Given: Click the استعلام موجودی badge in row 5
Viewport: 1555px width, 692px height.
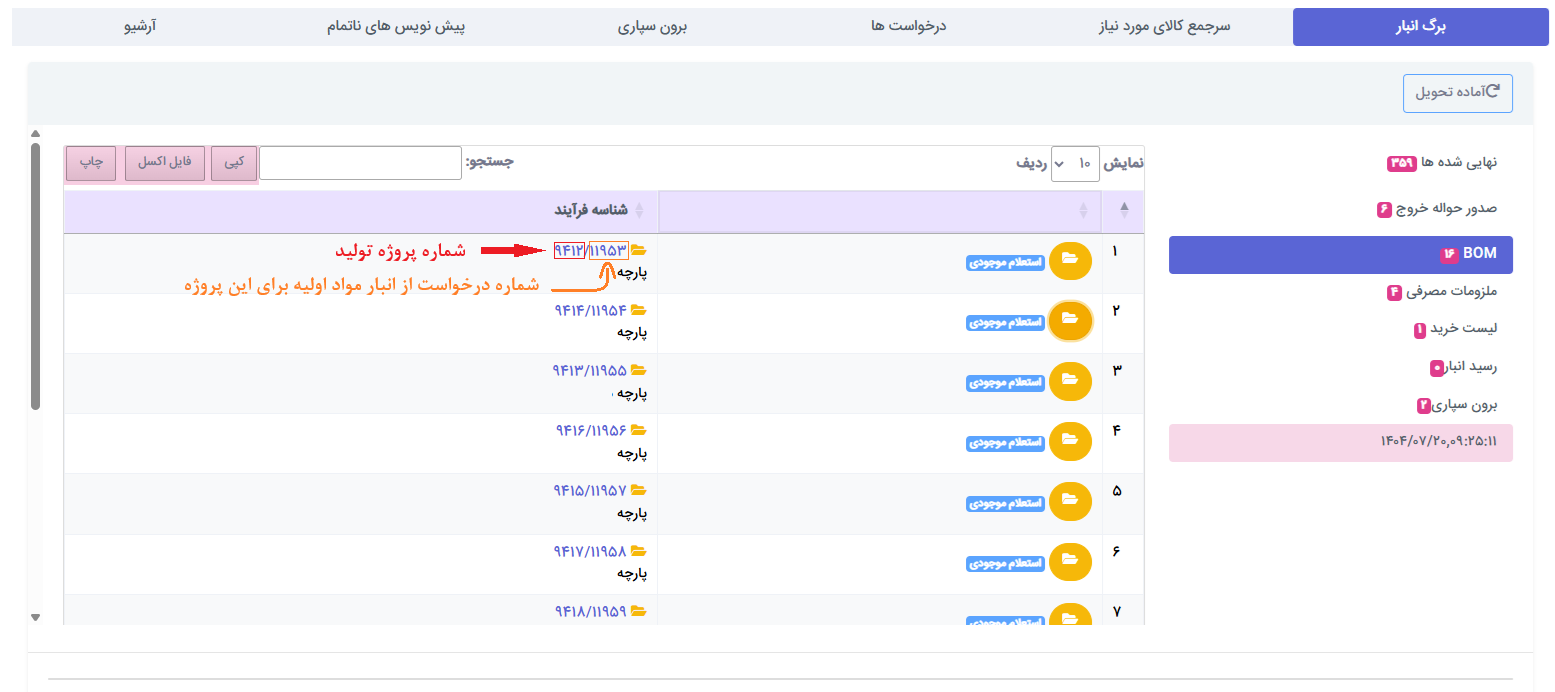Looking at the screenshot, I should [1005, 503].
